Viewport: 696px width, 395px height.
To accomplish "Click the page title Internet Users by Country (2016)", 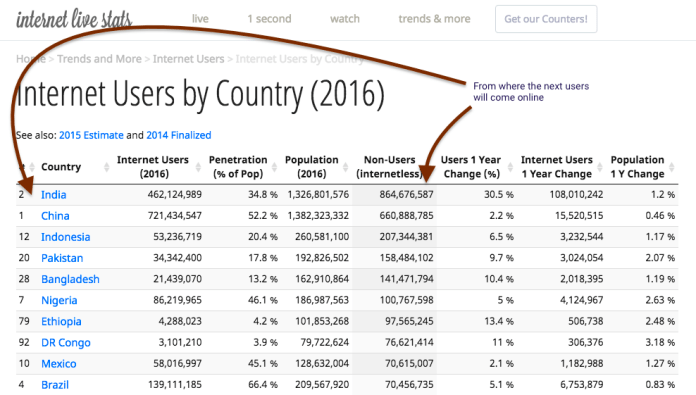I will [200, 95].
